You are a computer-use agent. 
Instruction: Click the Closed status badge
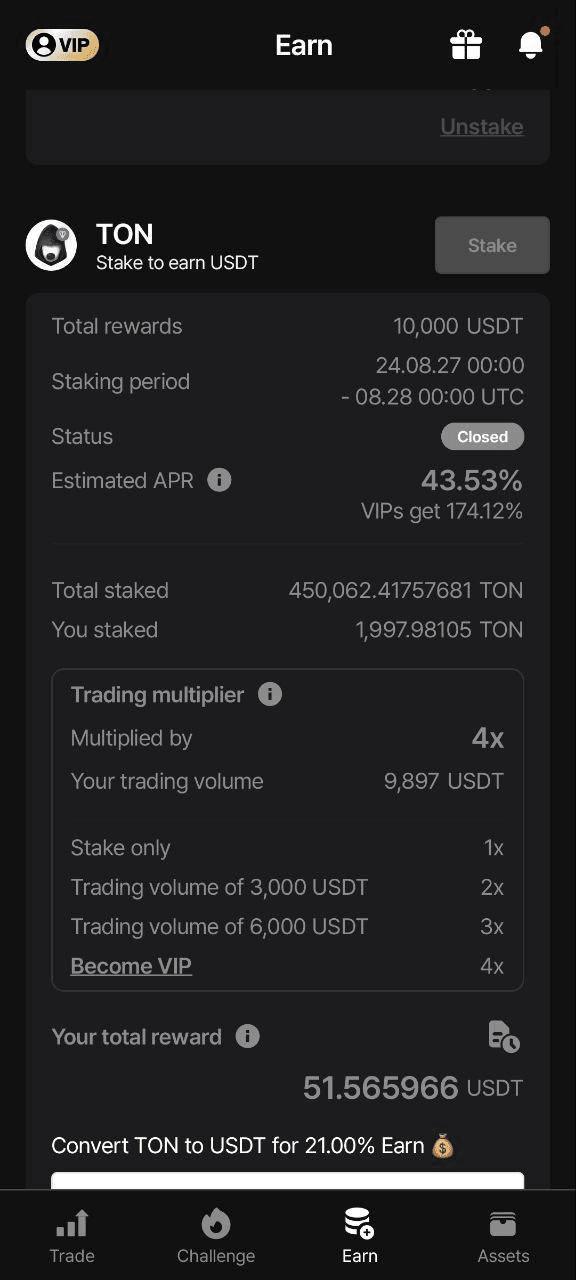coord(483,436)
